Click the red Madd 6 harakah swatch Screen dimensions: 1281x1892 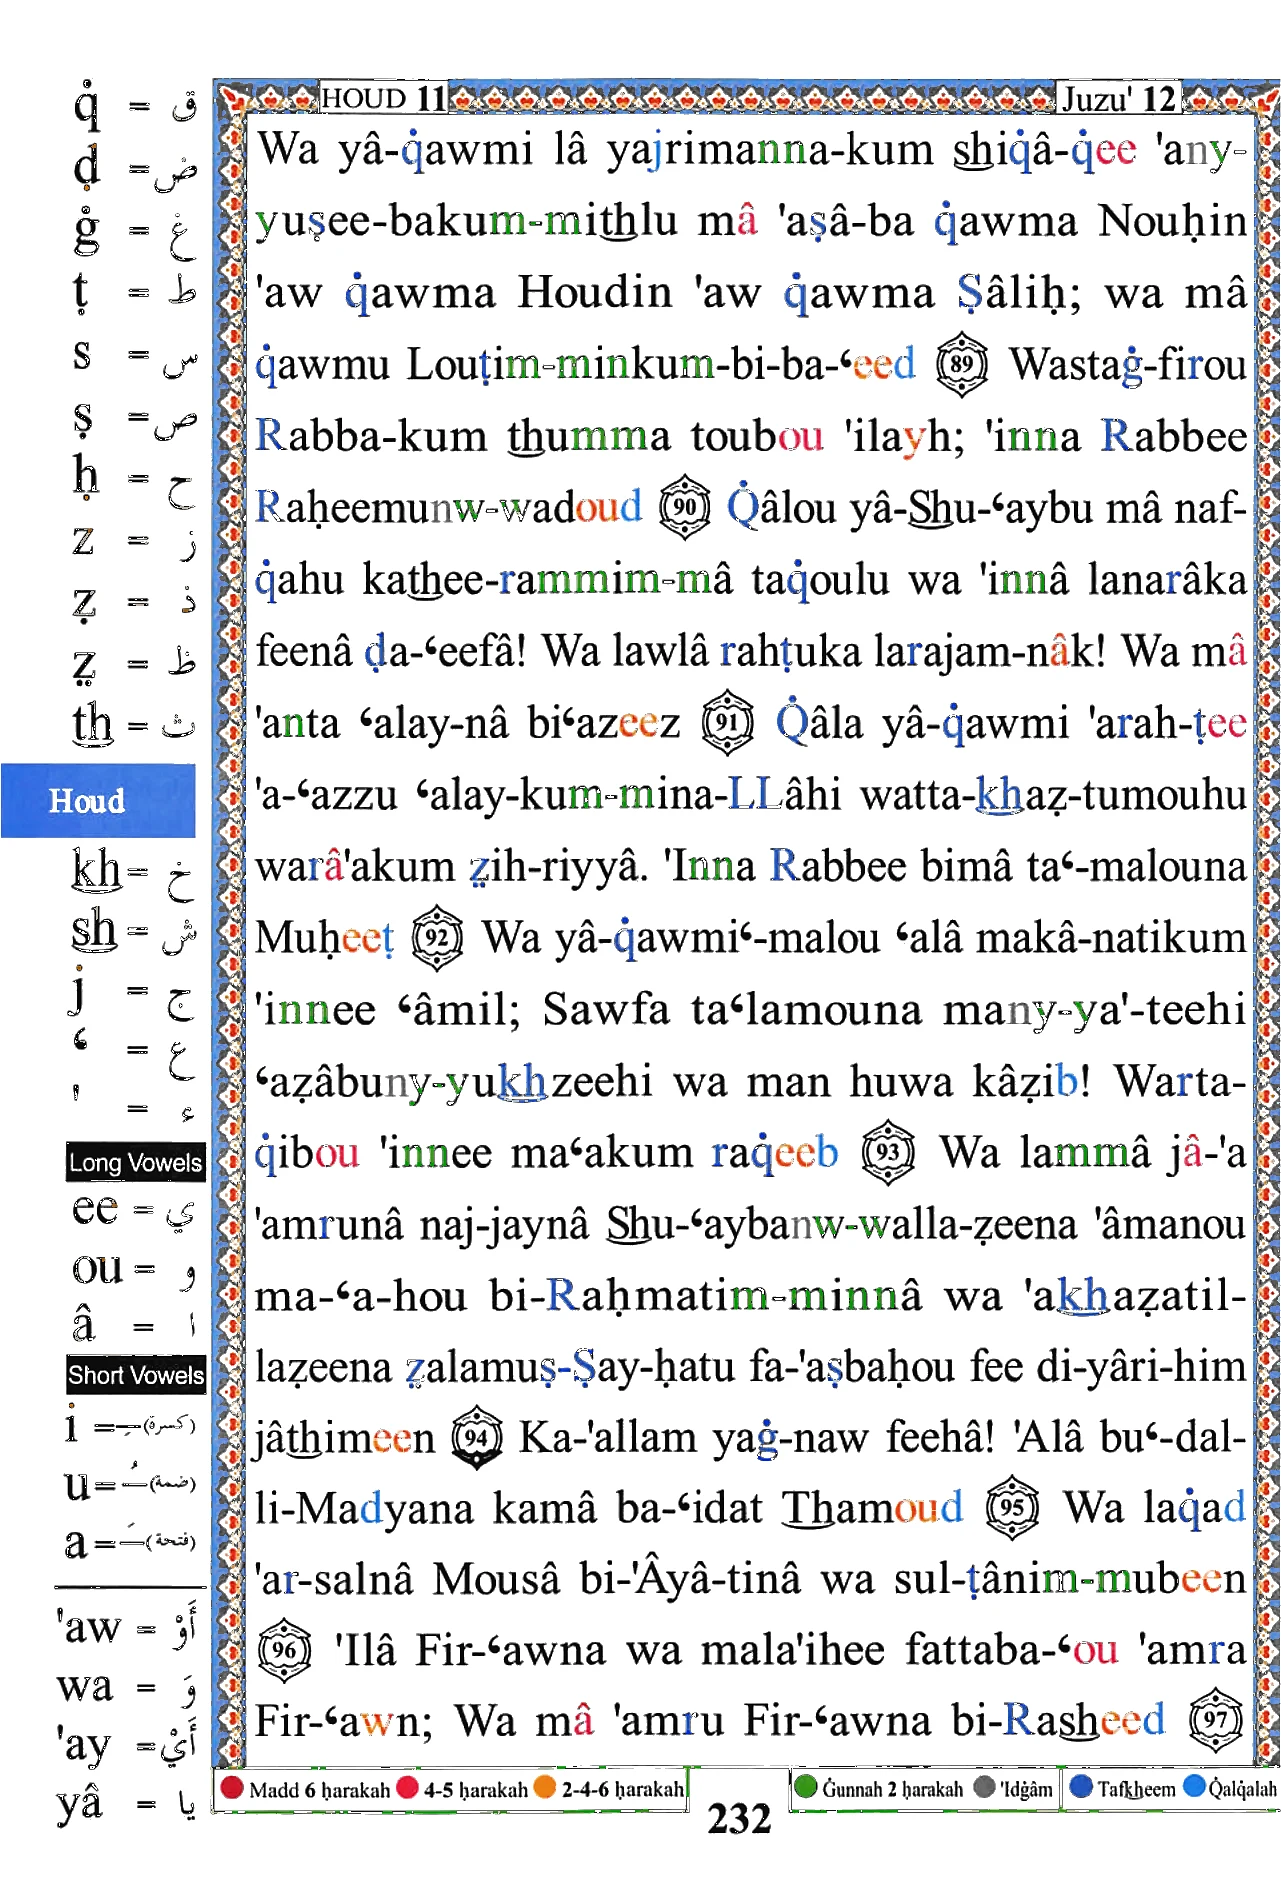(232, 1788)
